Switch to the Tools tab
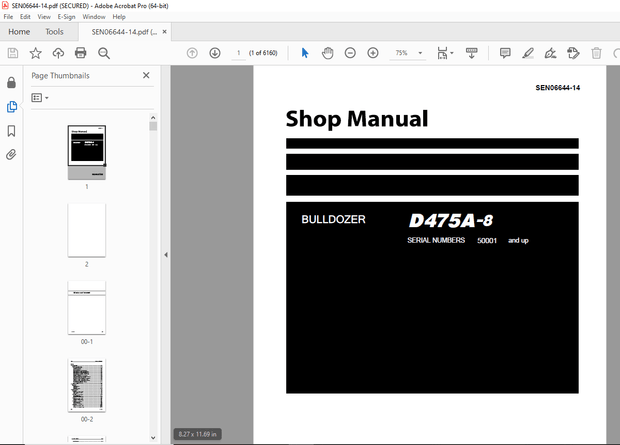This screenshot has width=620, height=445. pos(54,32)
